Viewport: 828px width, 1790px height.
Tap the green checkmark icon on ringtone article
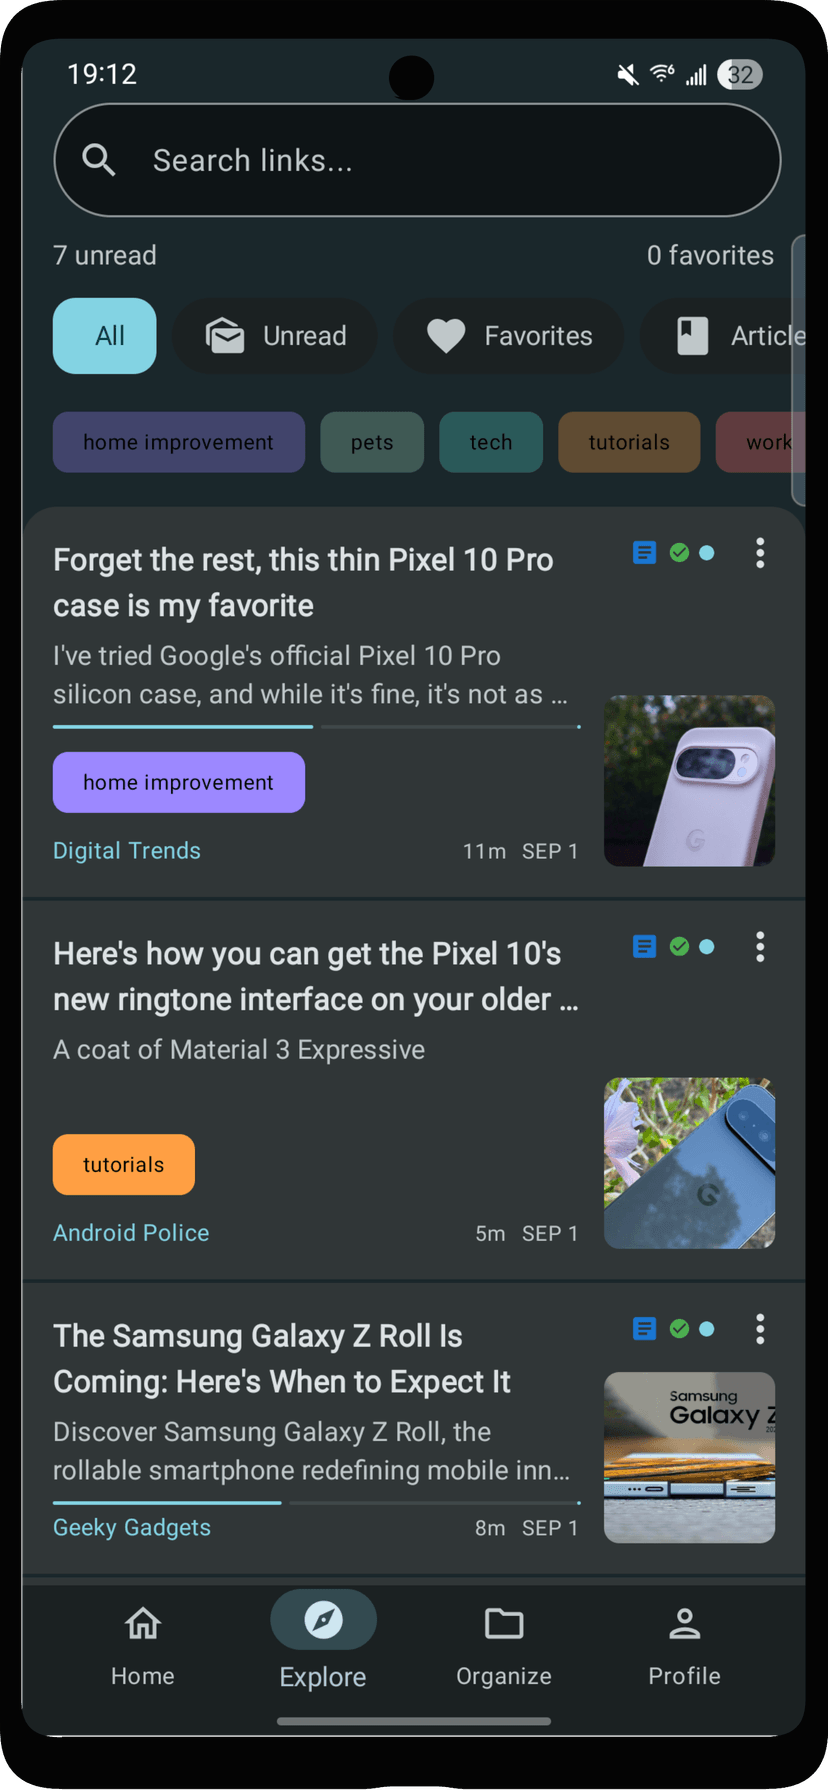pyautogui.click(x=679, y=947)
